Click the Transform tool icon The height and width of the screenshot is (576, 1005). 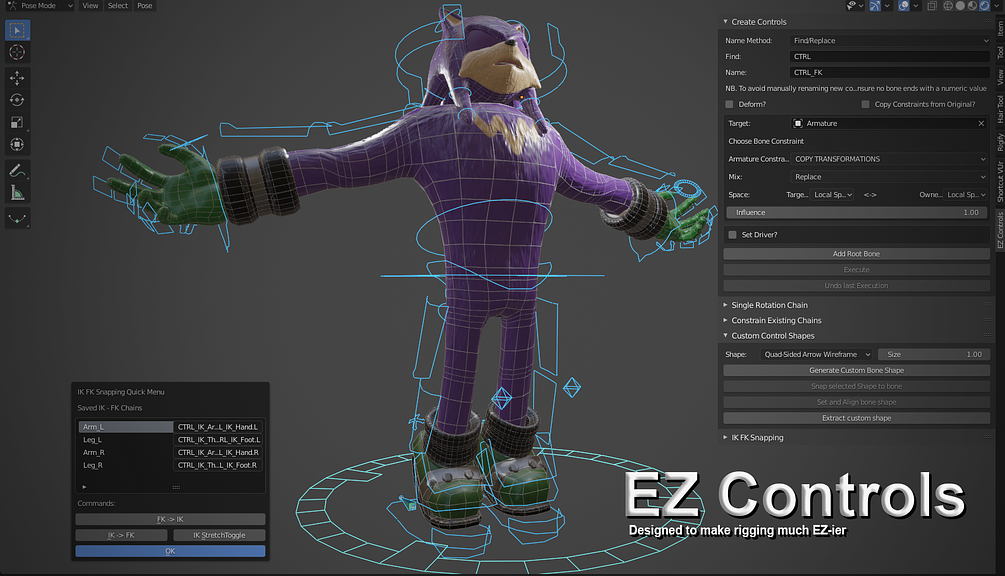click(x=17, y=144)
